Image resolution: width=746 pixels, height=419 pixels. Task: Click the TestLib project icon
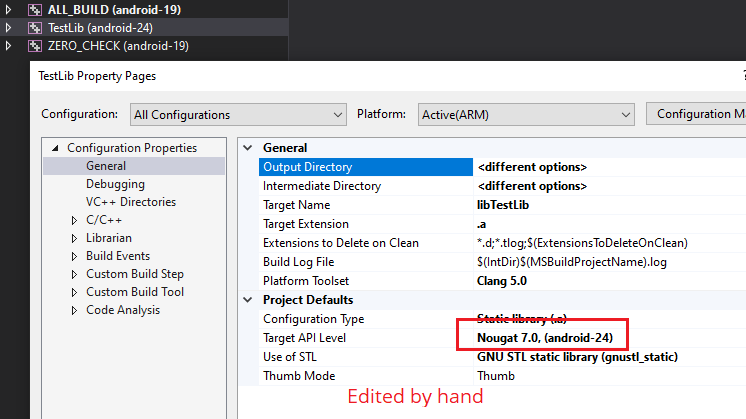pos(35,27)
